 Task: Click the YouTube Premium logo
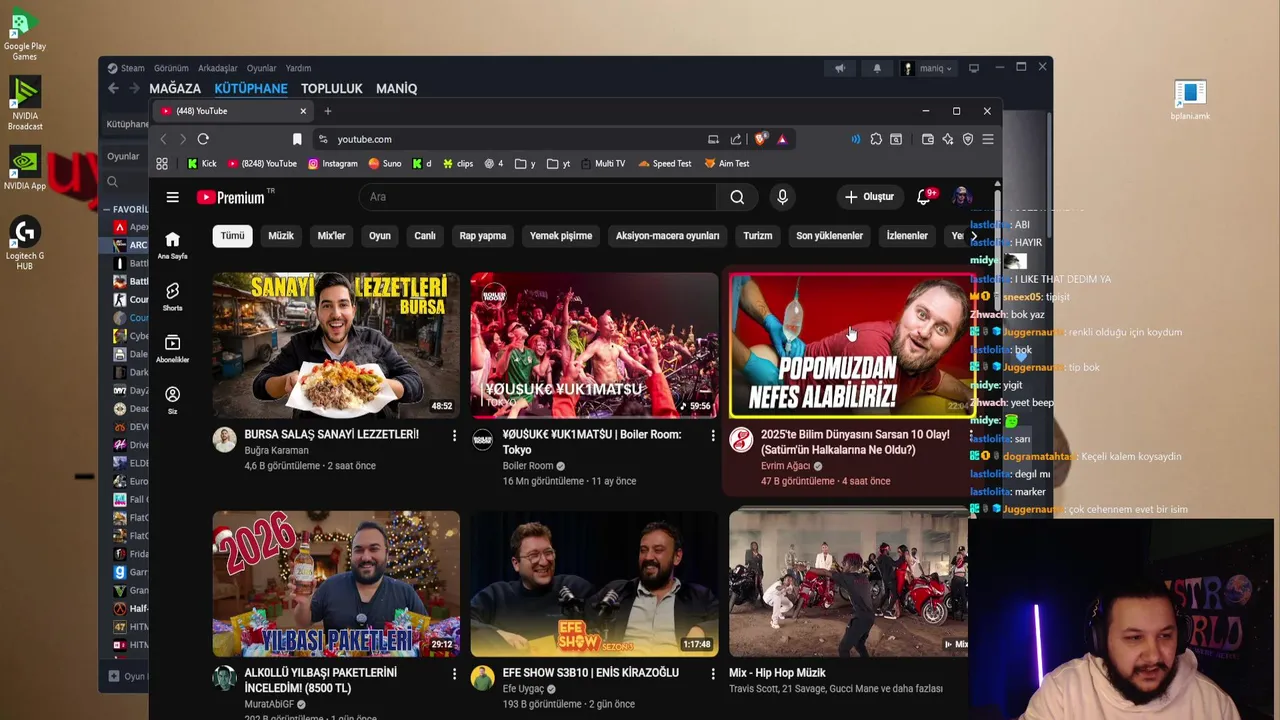(x=231, y=197)
